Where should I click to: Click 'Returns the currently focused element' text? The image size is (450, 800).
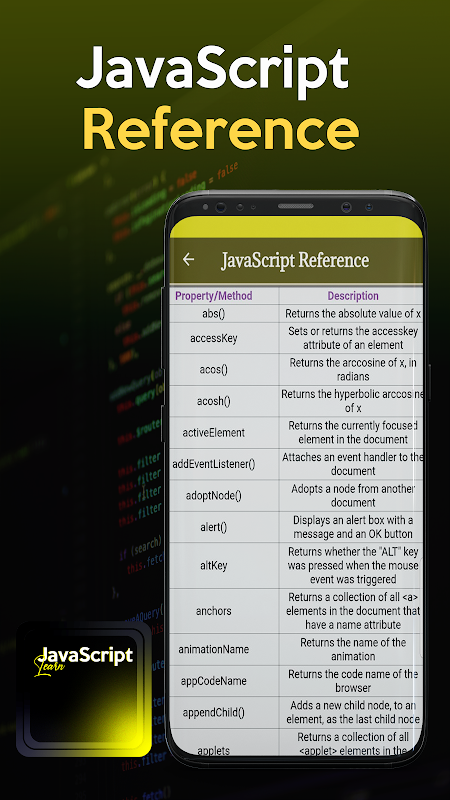pyautogui.click(x=353, y=433)
